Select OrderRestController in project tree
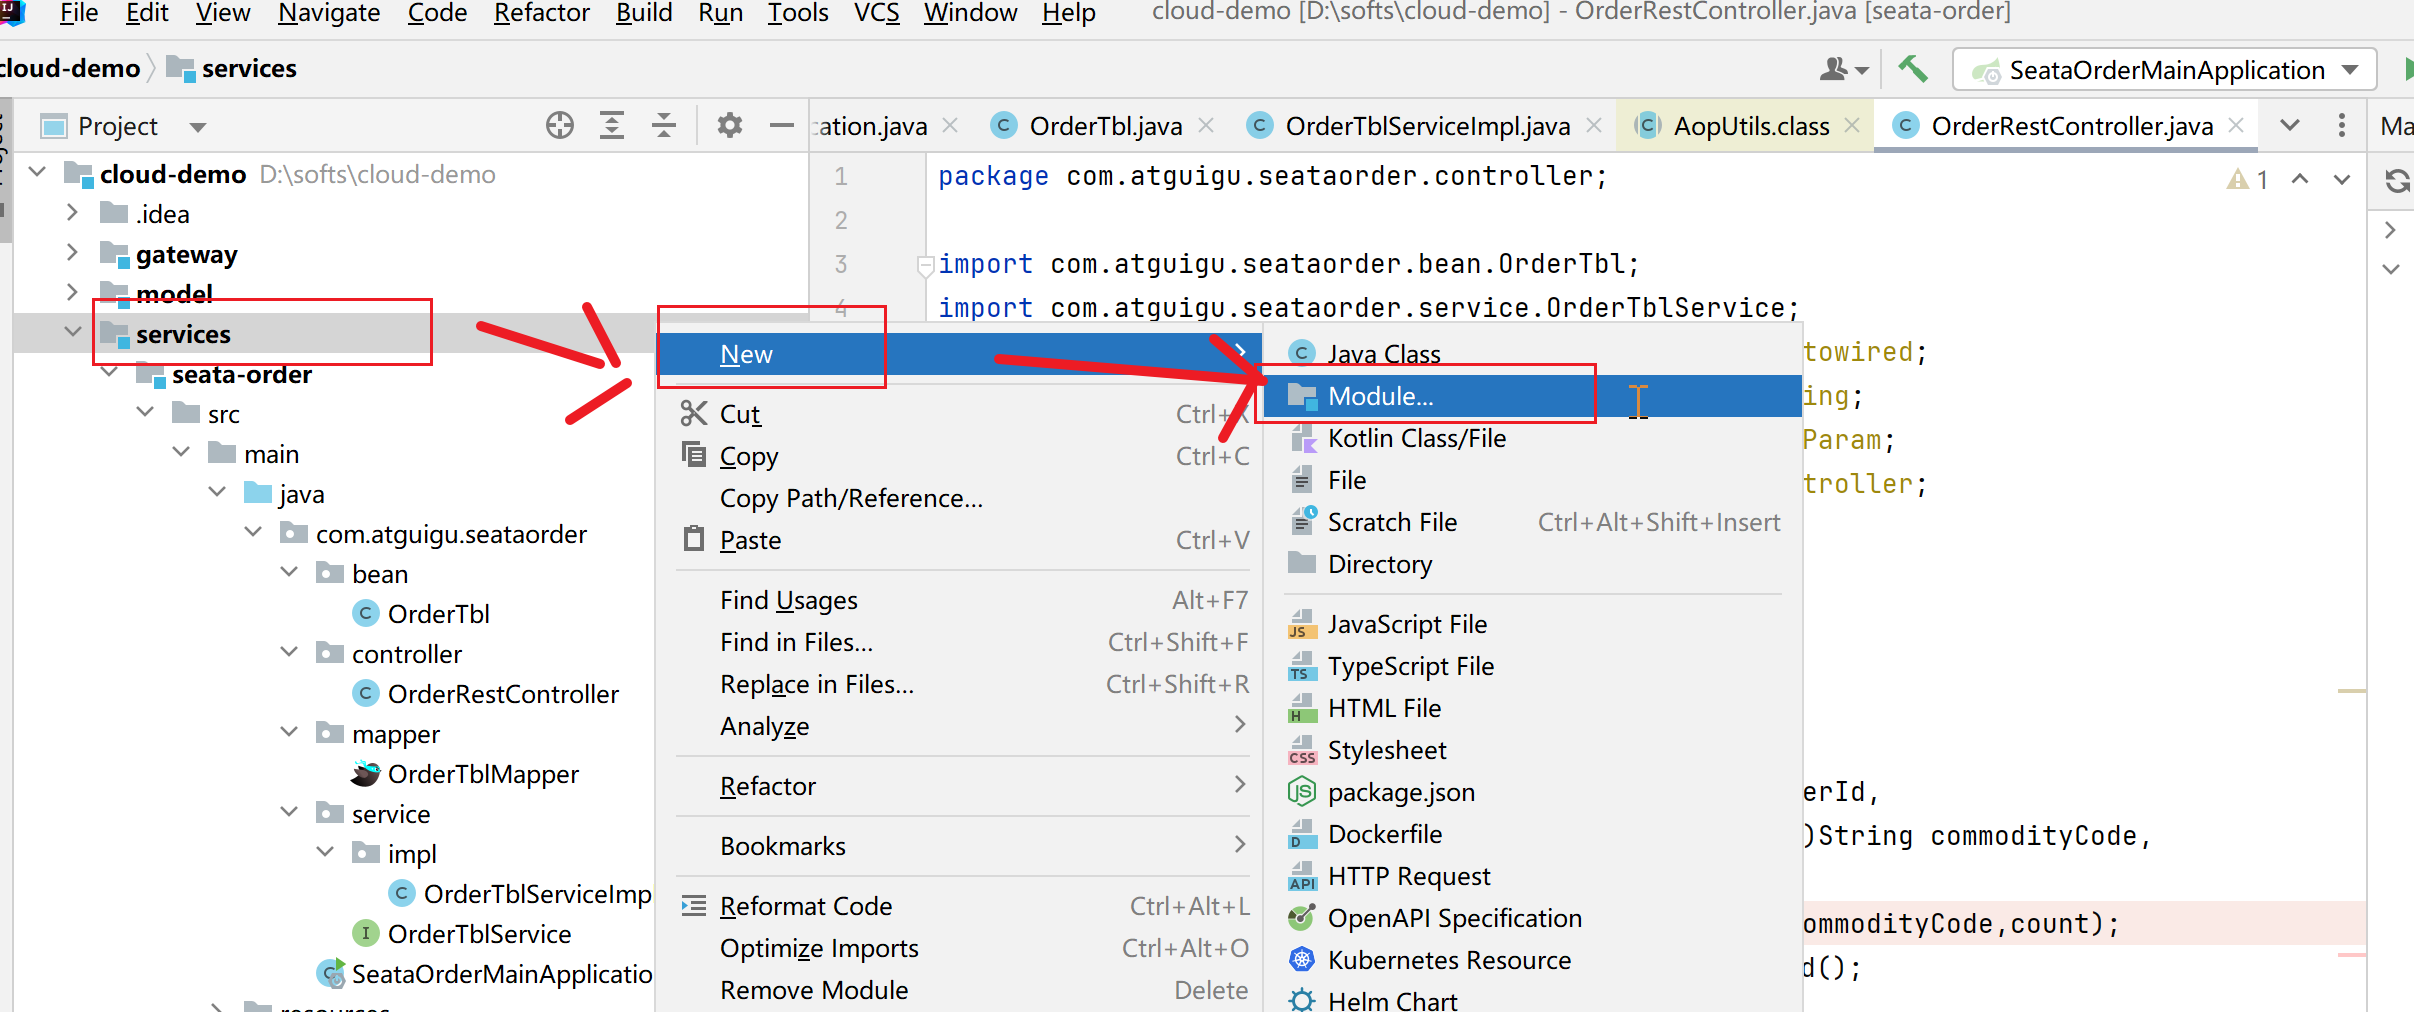Screen dimensions: 2414x1012 point(503,694)
